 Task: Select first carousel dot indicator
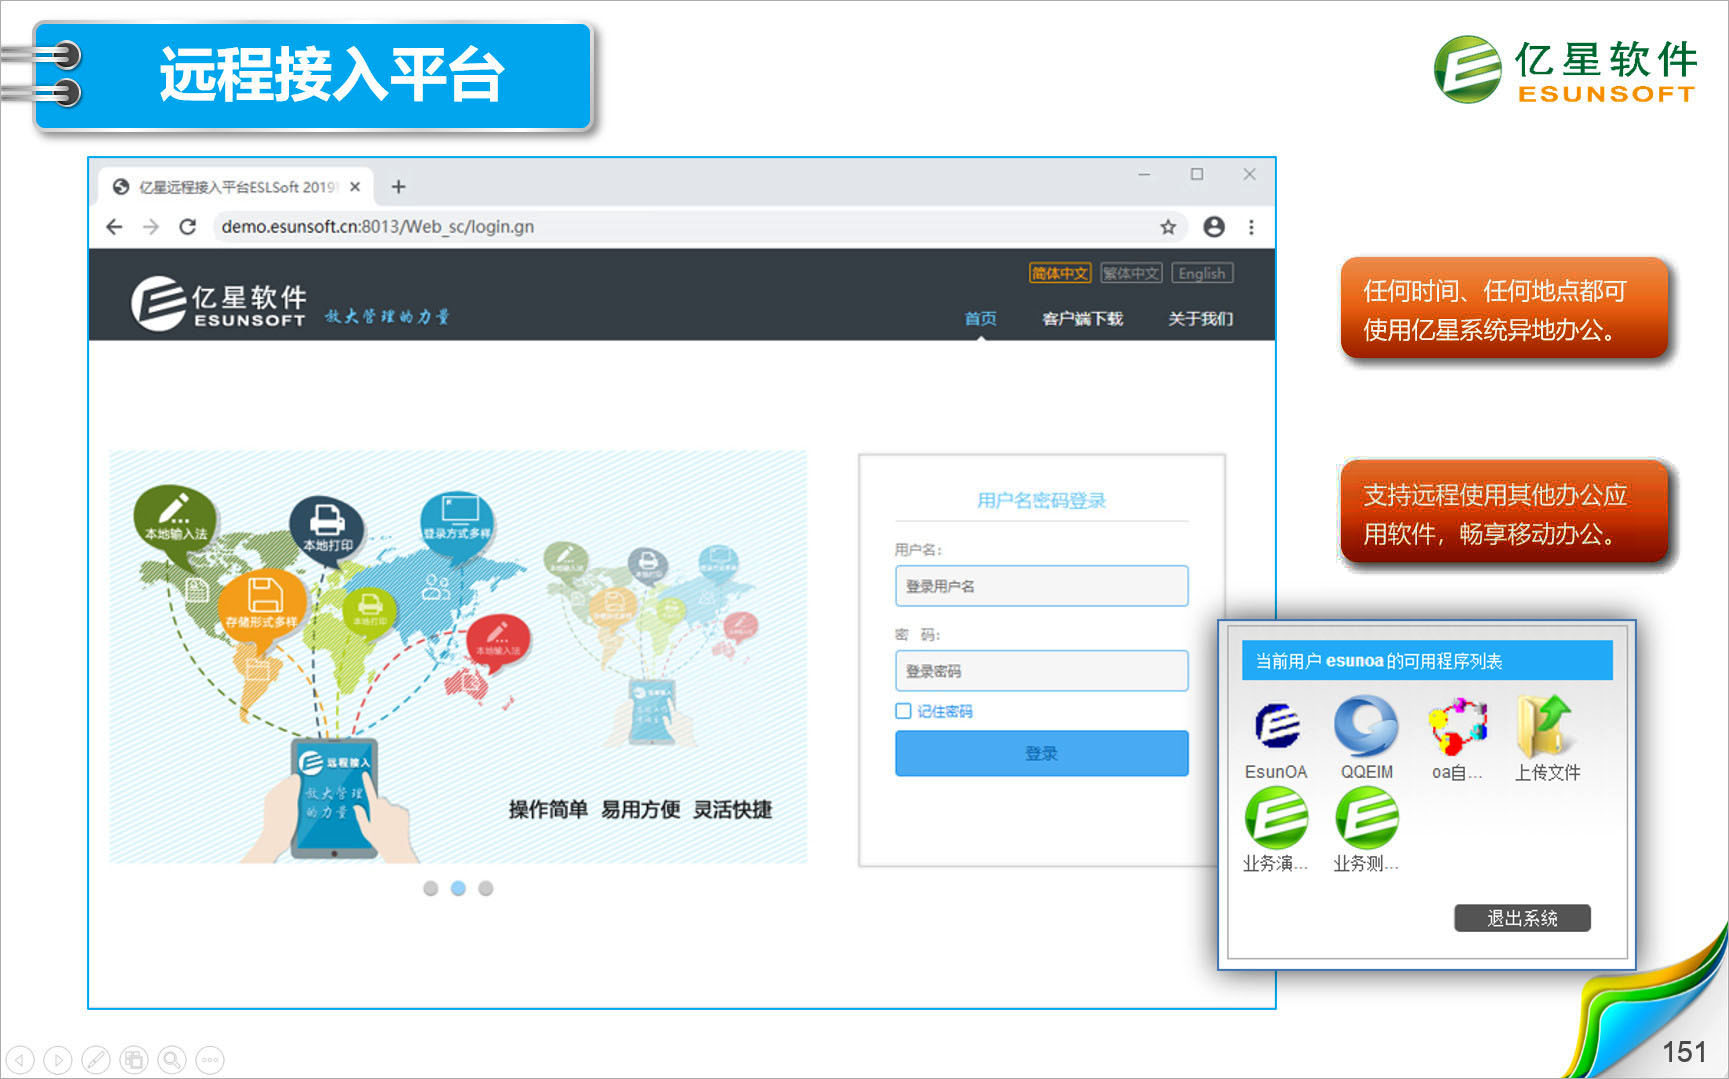tap(430, 888)
